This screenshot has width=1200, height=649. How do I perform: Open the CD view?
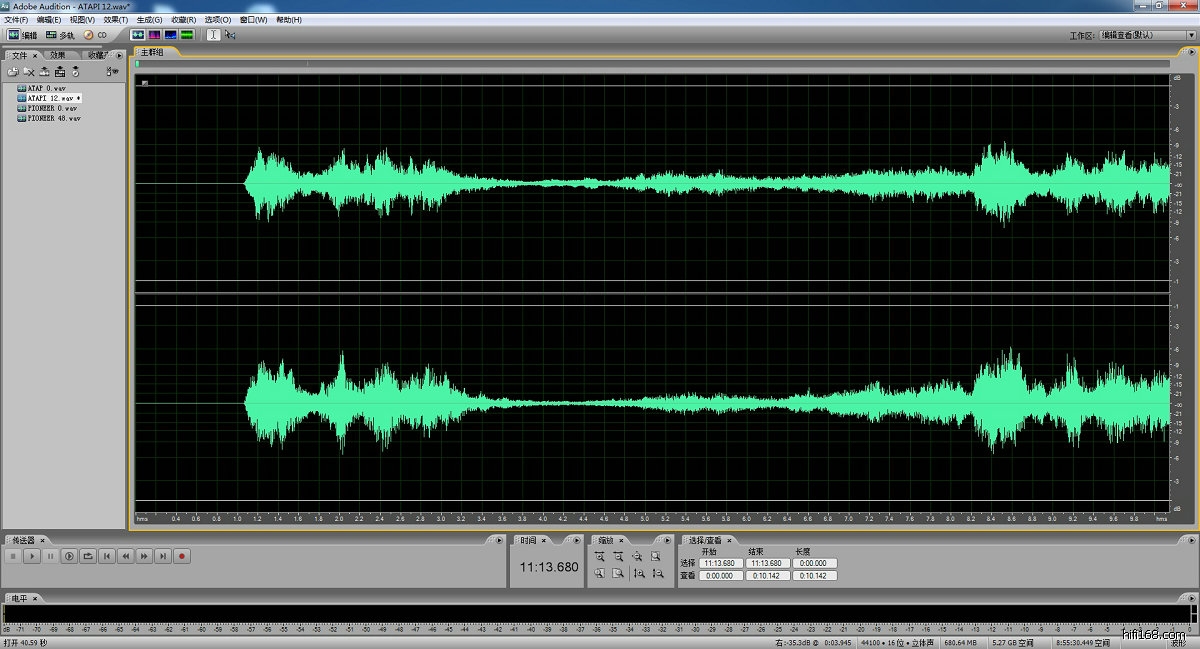pos(95,35)
